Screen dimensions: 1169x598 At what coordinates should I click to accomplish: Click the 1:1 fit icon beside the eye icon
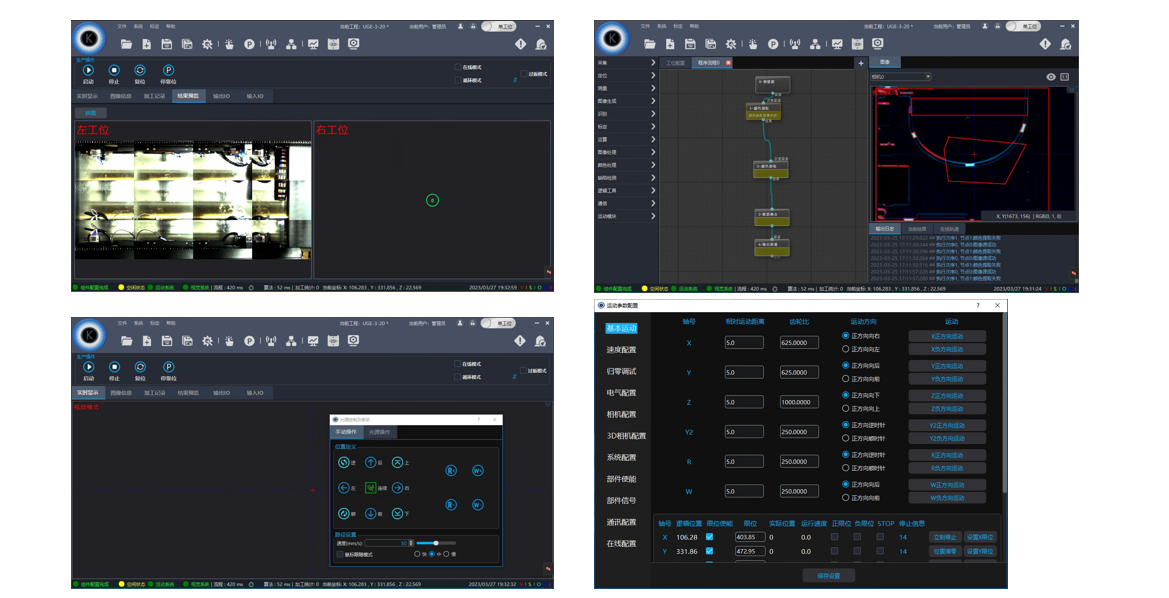tap(1065, 77)
